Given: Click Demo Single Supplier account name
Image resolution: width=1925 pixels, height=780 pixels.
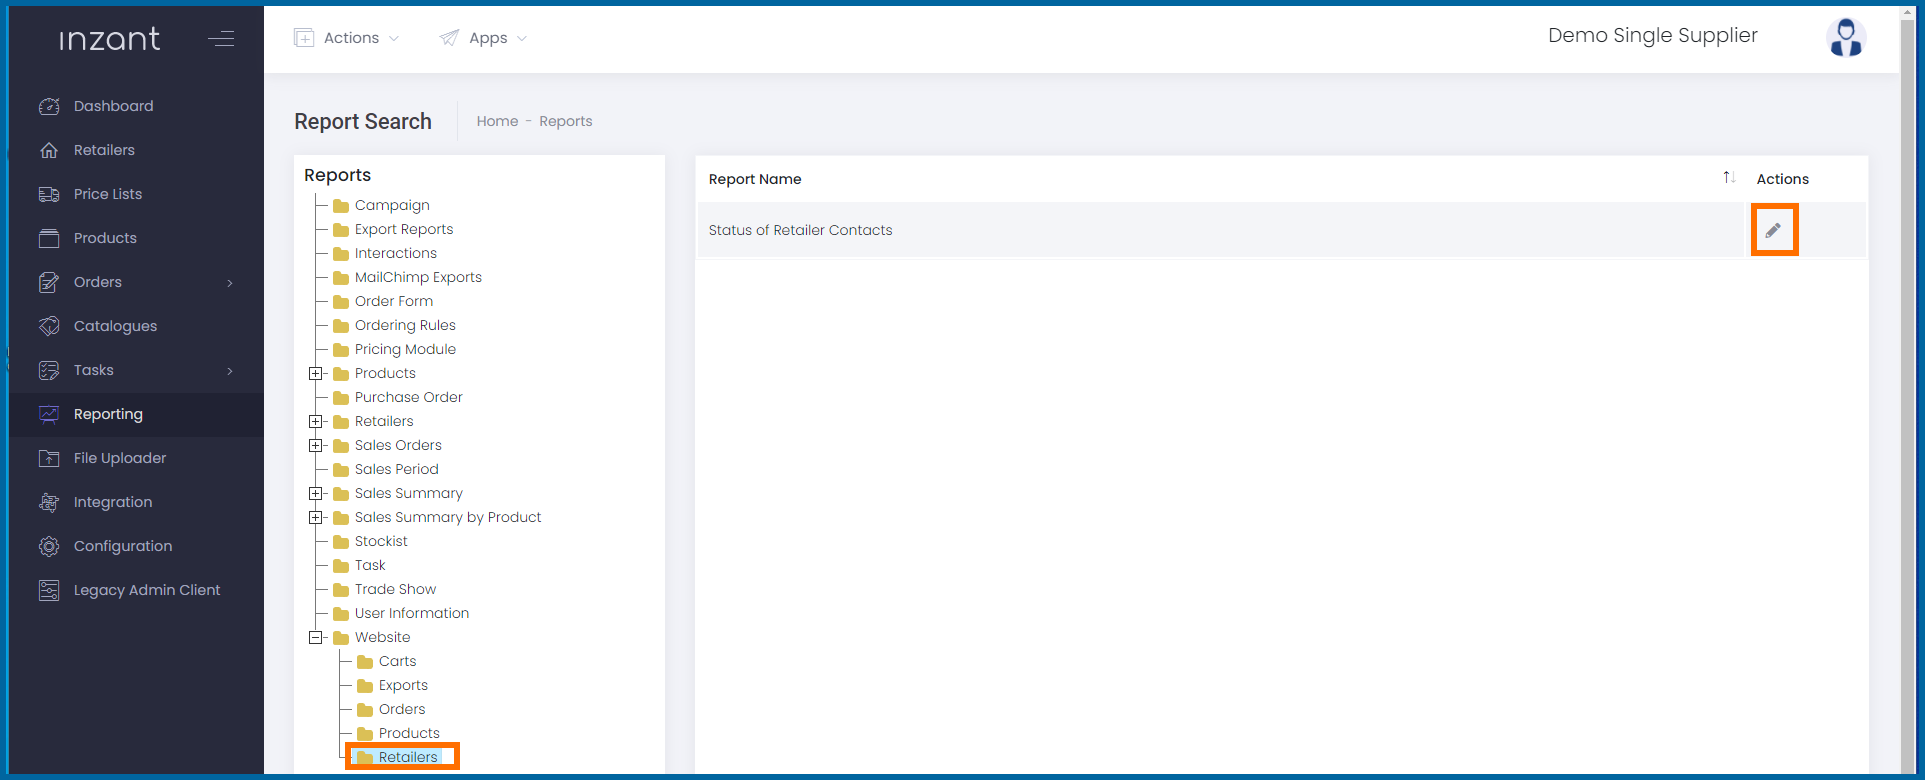Looking at the screenshot, I should (1652, 35).
